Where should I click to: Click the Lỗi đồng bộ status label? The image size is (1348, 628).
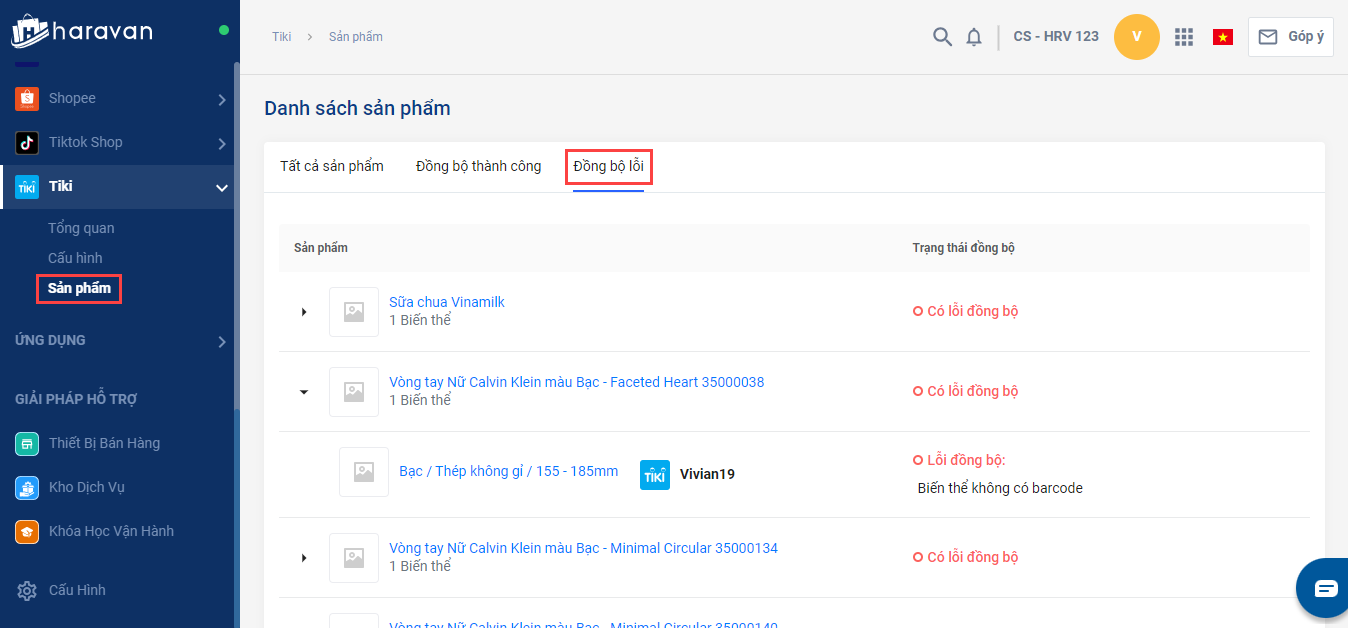(958, 460)
